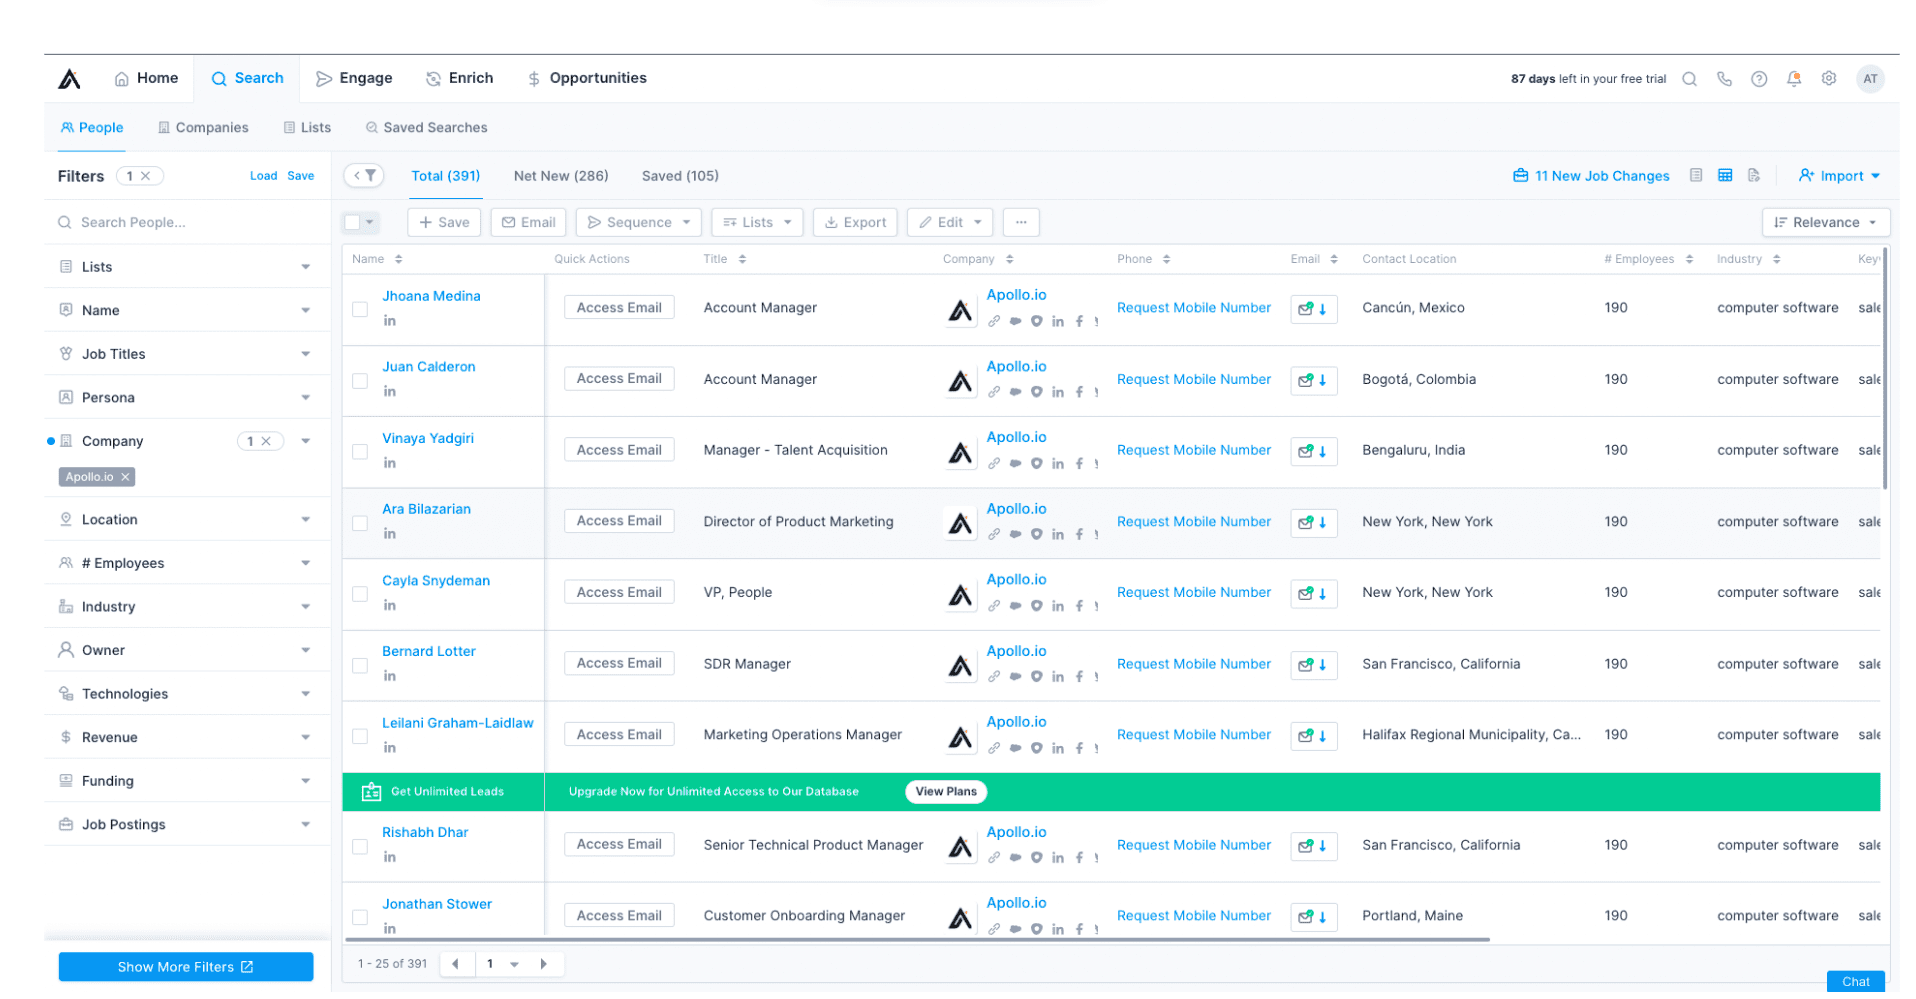Switch to Saved (105) tab
Screen dimensions: 1916x999
[680, 176]
